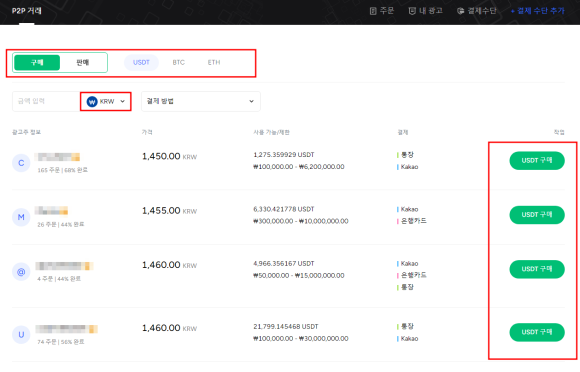
Task: Click the ₩100,000.00 - ₩30,000,000.00 limit
Action: point(300,338)
